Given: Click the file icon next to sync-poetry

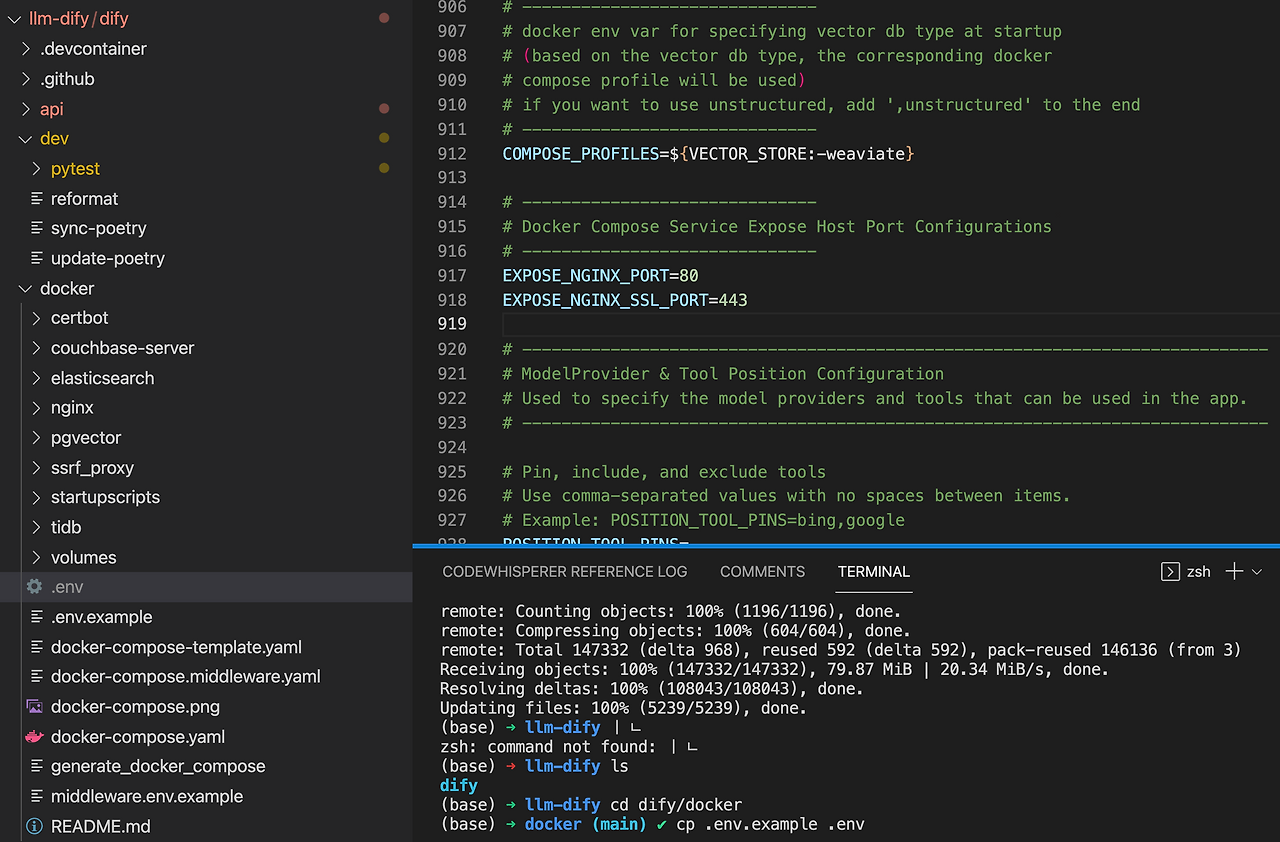Looking at the screenshot, I should click(x=37, y=228).
